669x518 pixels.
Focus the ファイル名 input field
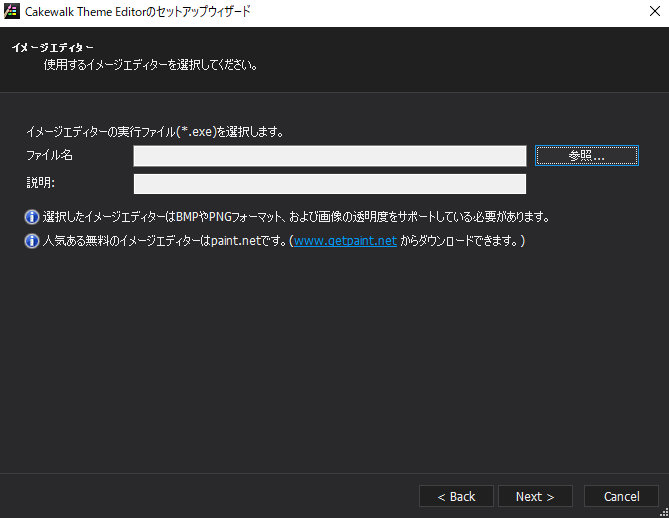[x=330, y=156]
